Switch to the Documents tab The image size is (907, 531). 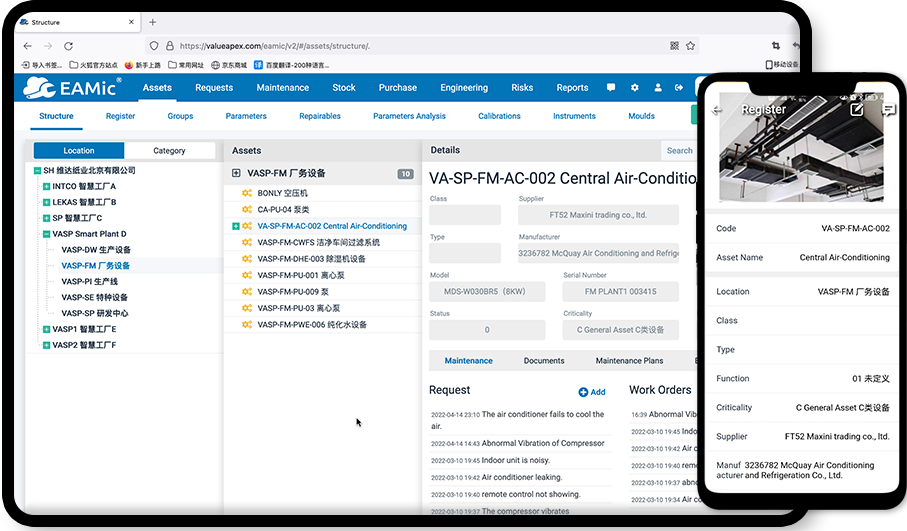tap(544, 360)
